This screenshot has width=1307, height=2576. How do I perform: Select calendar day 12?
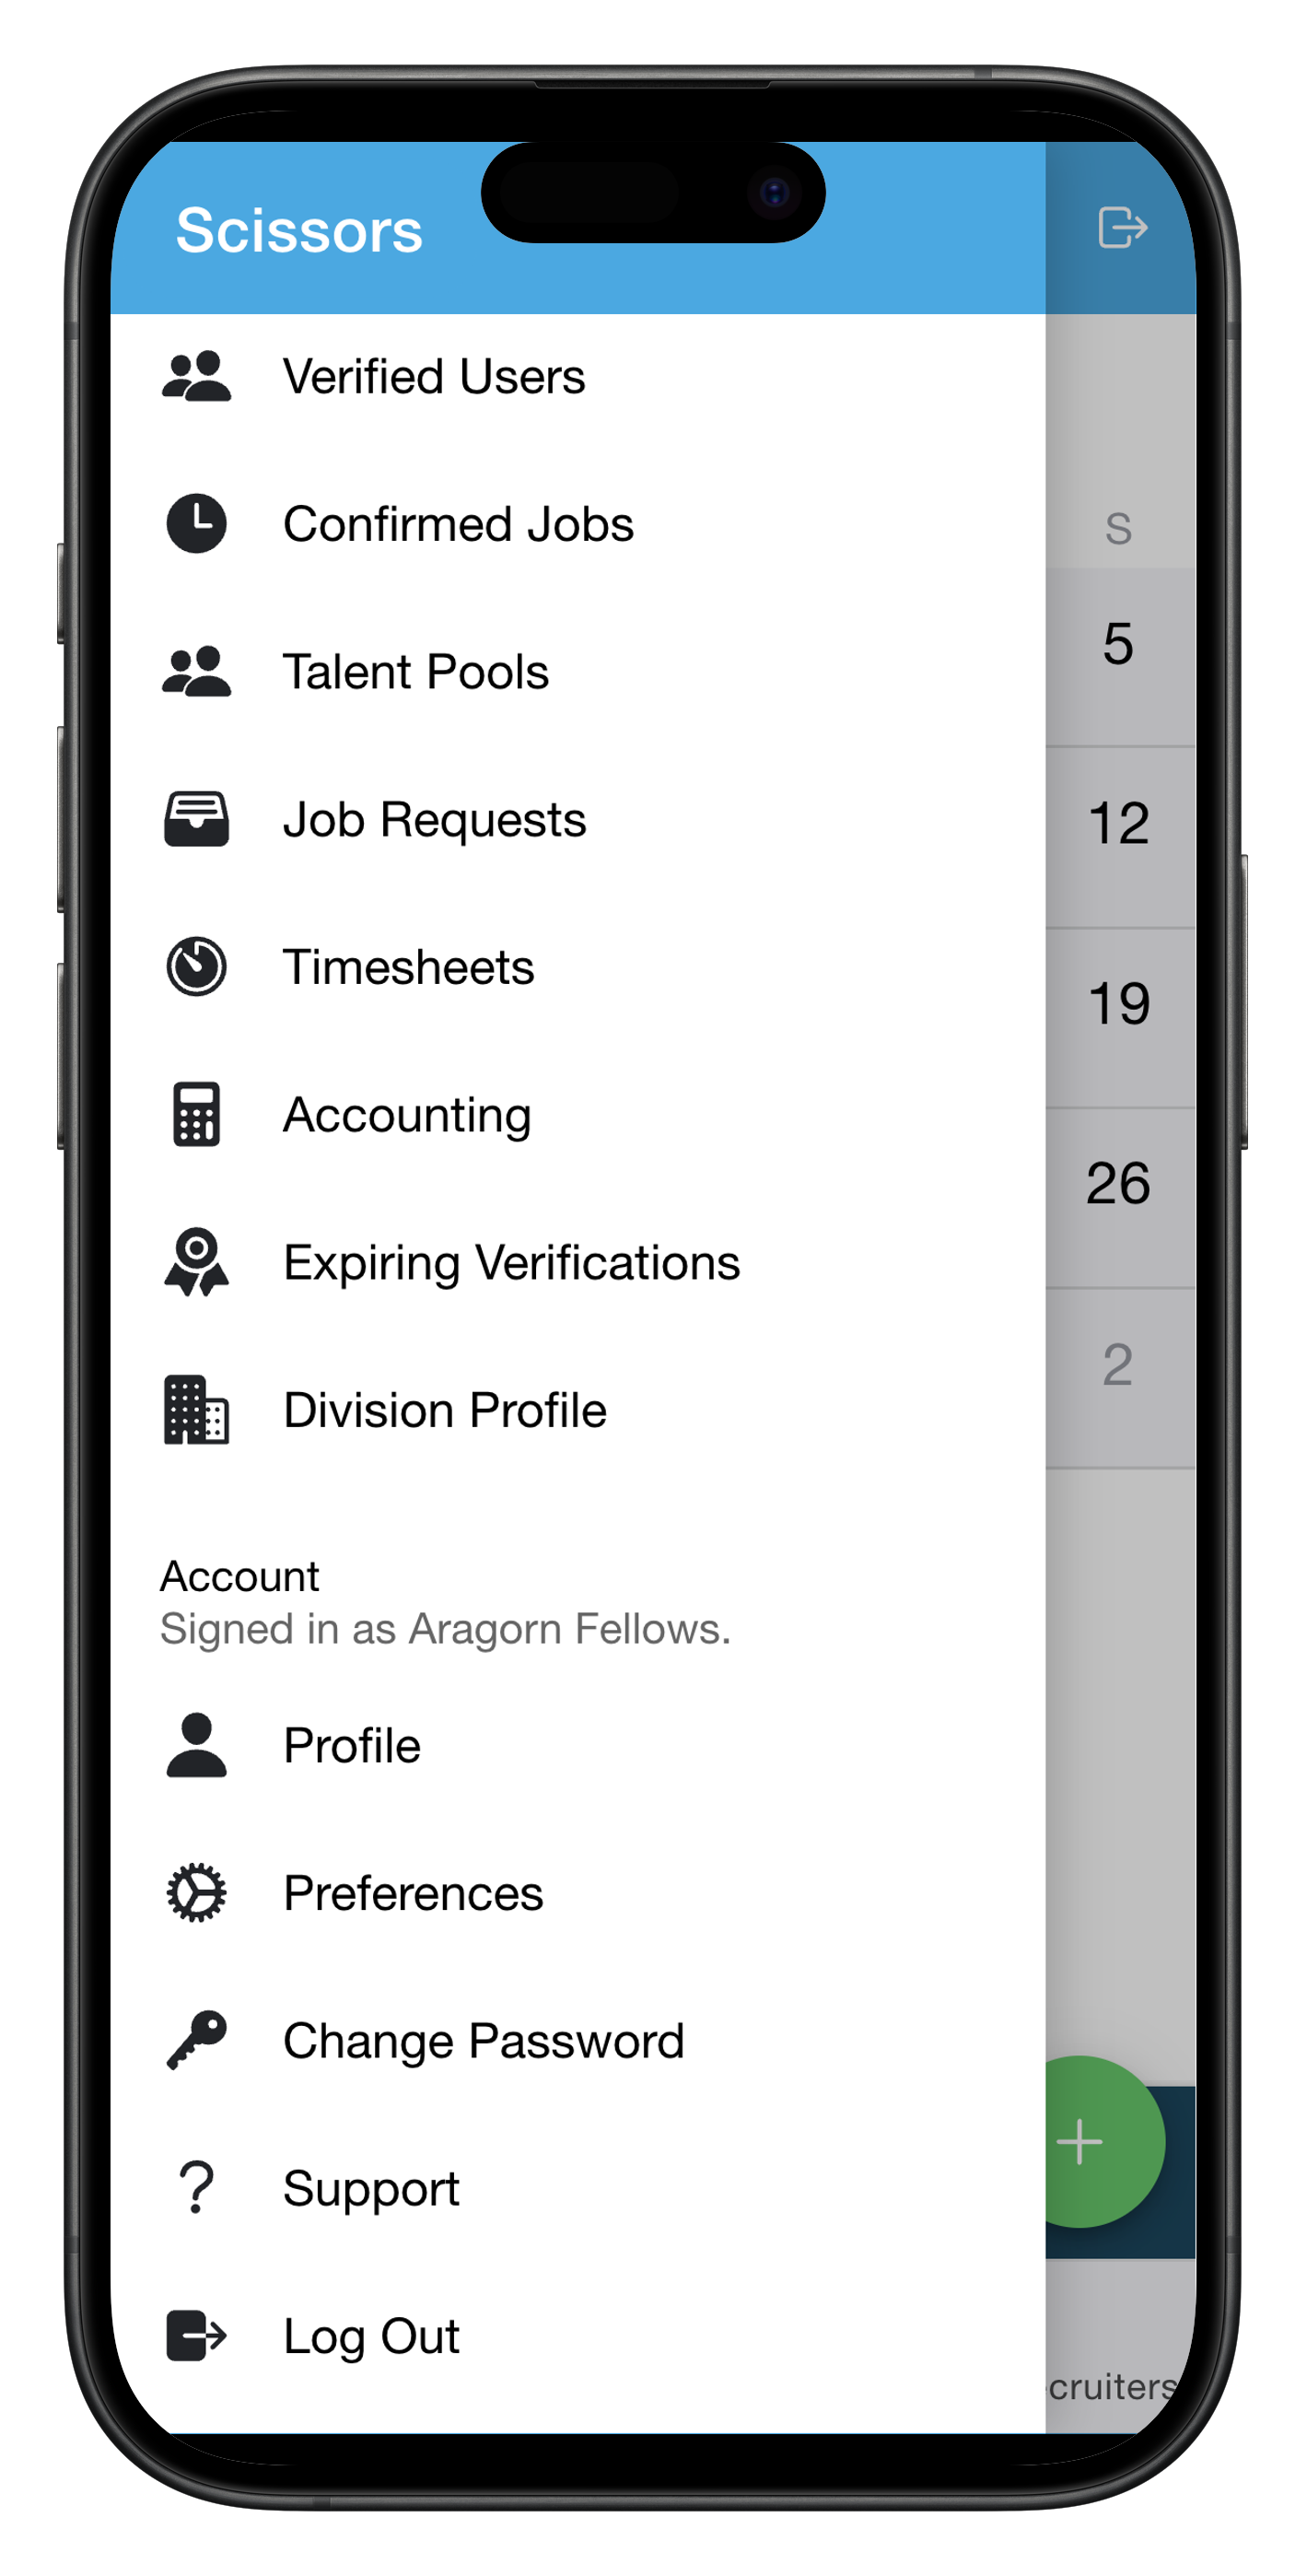tap(1119, 824)
